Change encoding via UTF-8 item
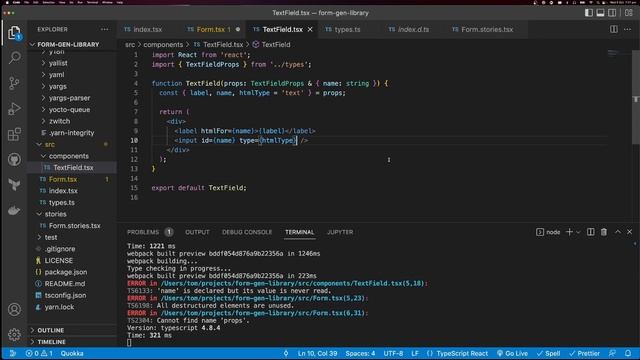Viewport: 640px width, 360px height. point(393,353)
